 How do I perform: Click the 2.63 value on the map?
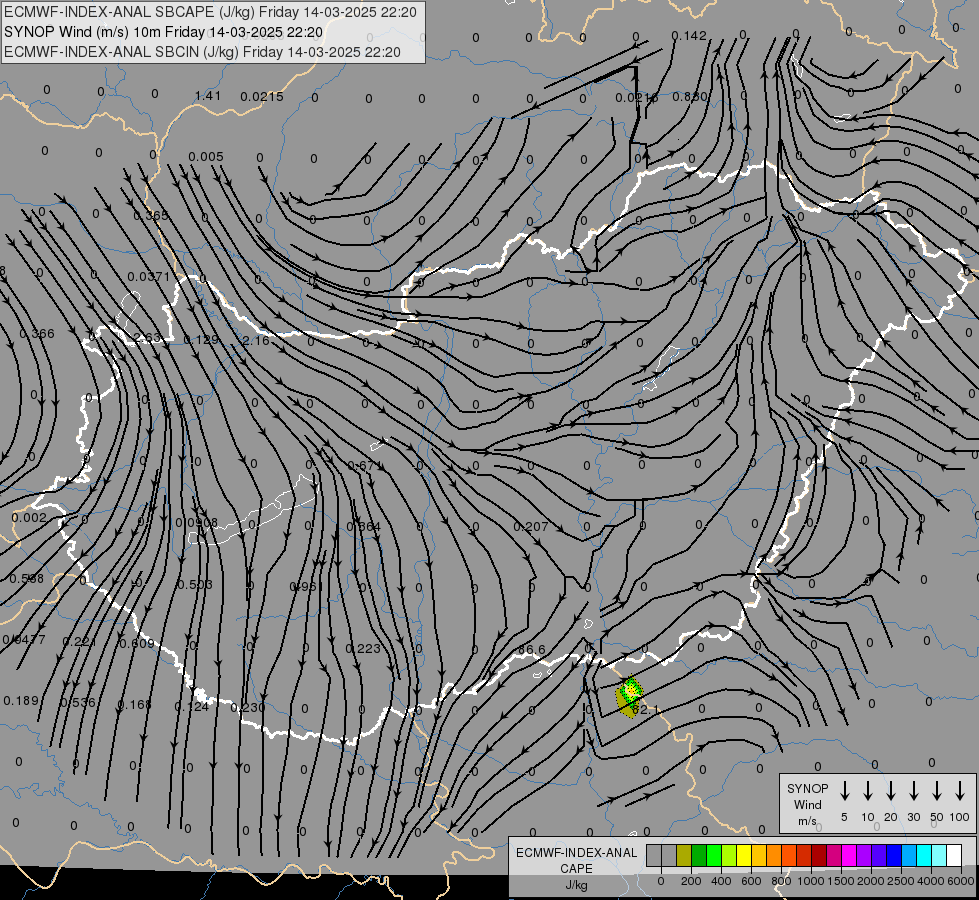[x=147, y=337]
